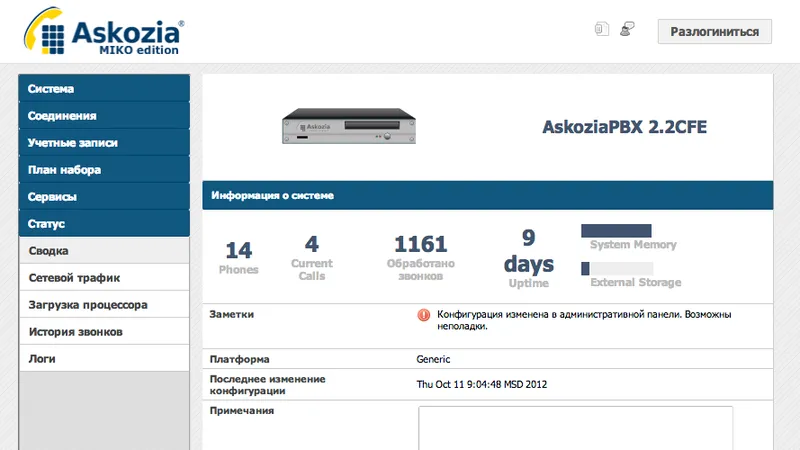Click the Askozia MIKO edition logo
The image size is (800, 450).
tap(104, 31)
